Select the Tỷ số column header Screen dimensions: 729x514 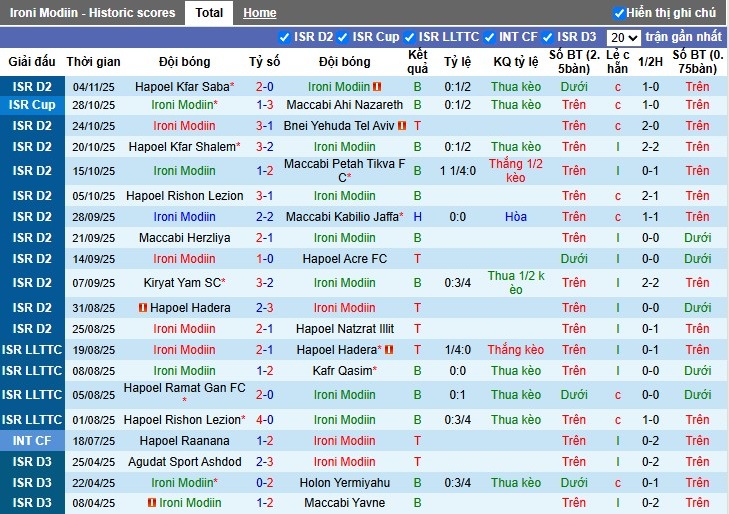tap(265, 61)
